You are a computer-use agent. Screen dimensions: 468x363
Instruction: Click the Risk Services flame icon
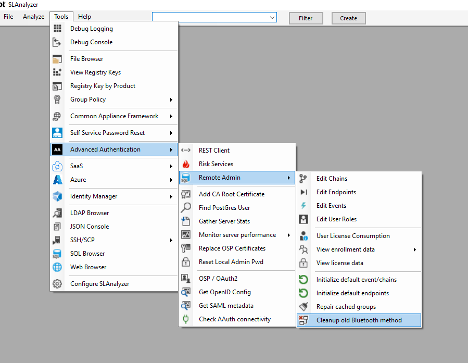(186, 164)
